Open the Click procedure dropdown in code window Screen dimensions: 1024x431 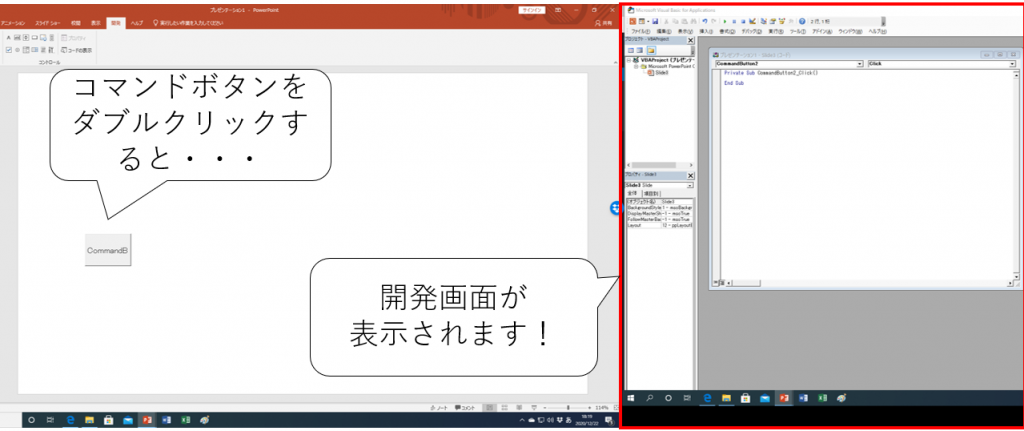pos(1012,64)
